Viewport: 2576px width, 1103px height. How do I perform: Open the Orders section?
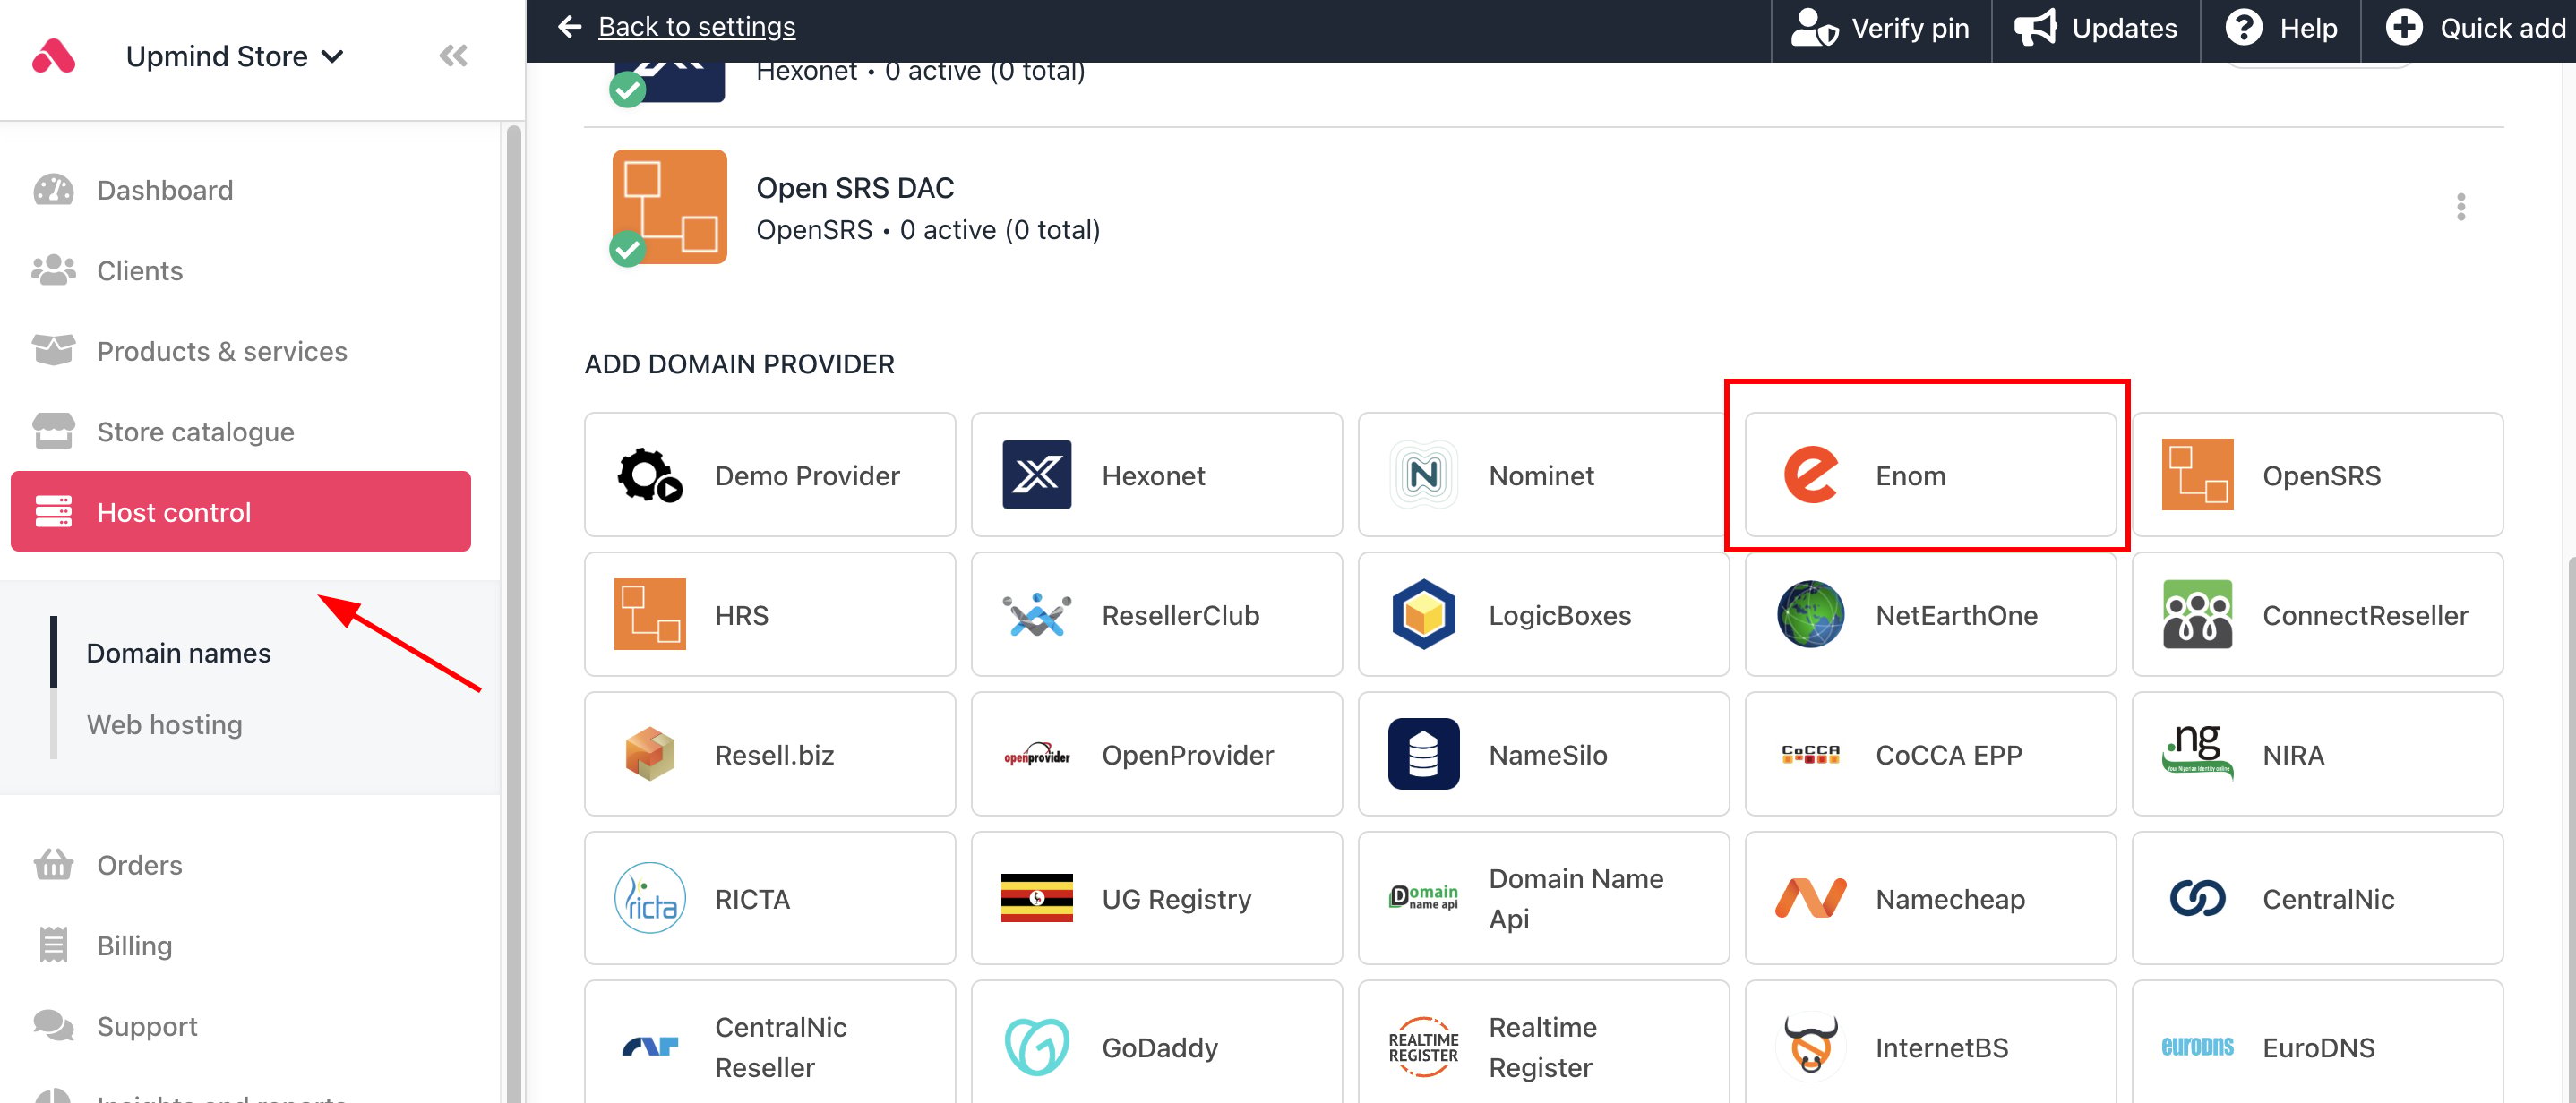[240, 864]
